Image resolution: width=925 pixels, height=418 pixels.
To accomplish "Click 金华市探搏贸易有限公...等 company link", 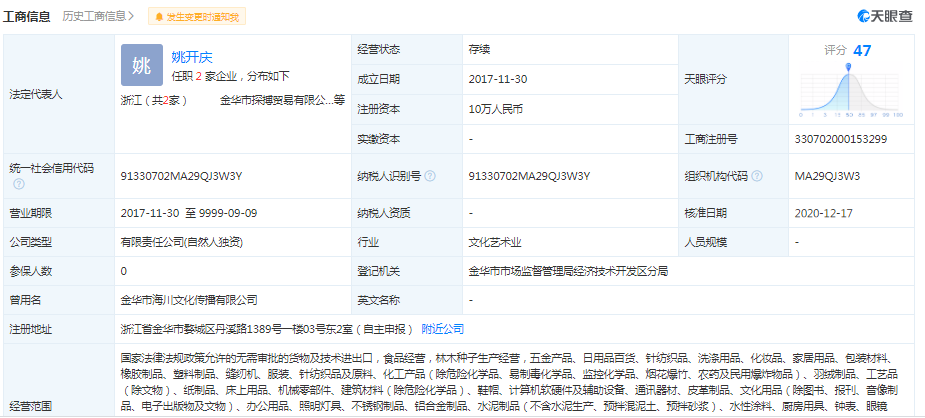I will pyautogui.click(x=282, y=100).
